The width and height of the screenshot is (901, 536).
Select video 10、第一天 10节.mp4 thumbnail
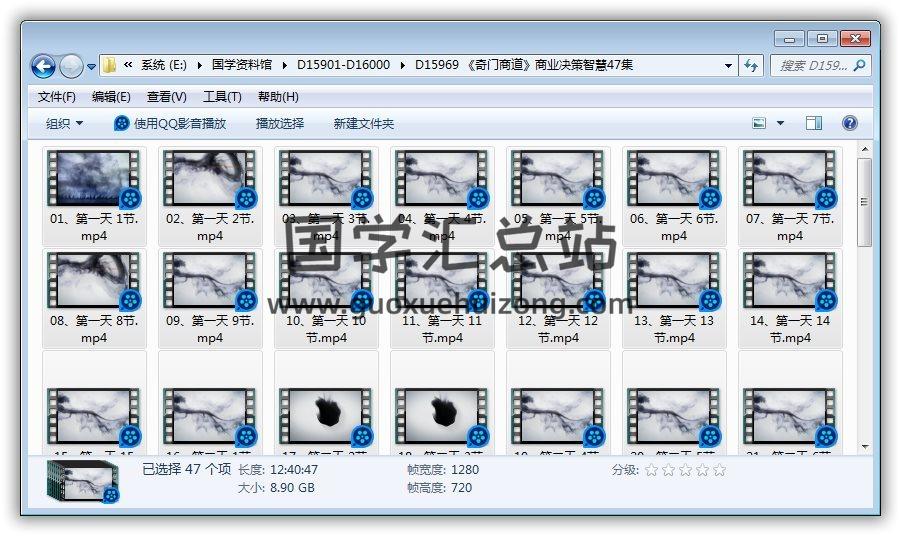(326, 281)
